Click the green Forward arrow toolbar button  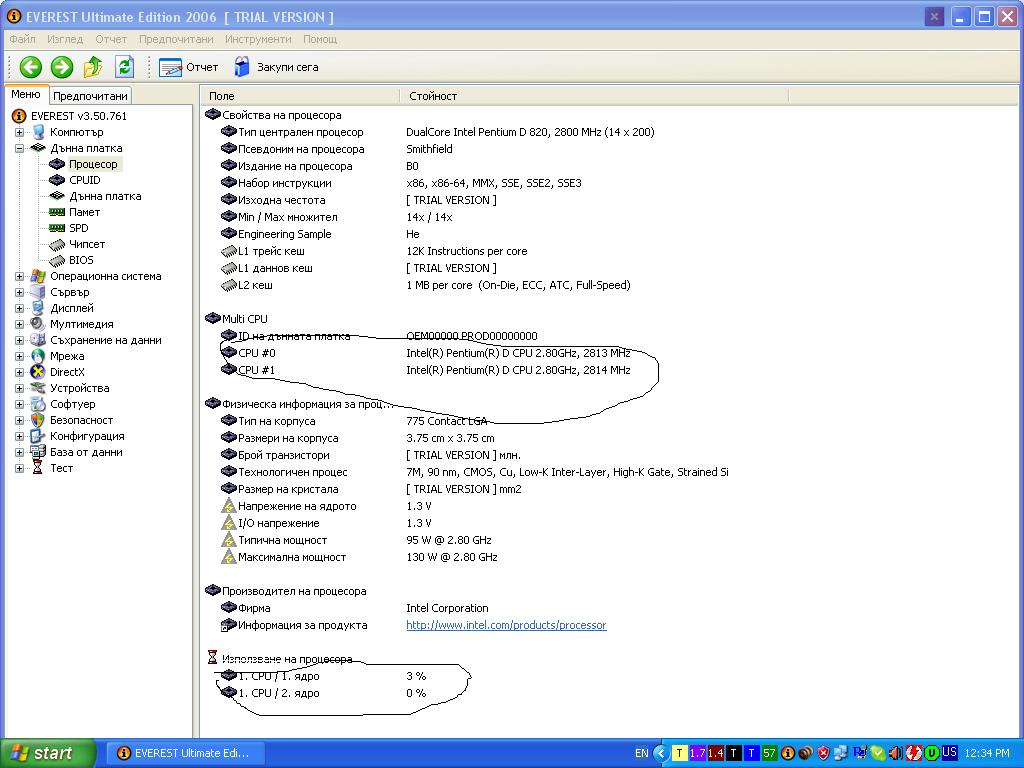pyautogui.click(x=62, y=67)
